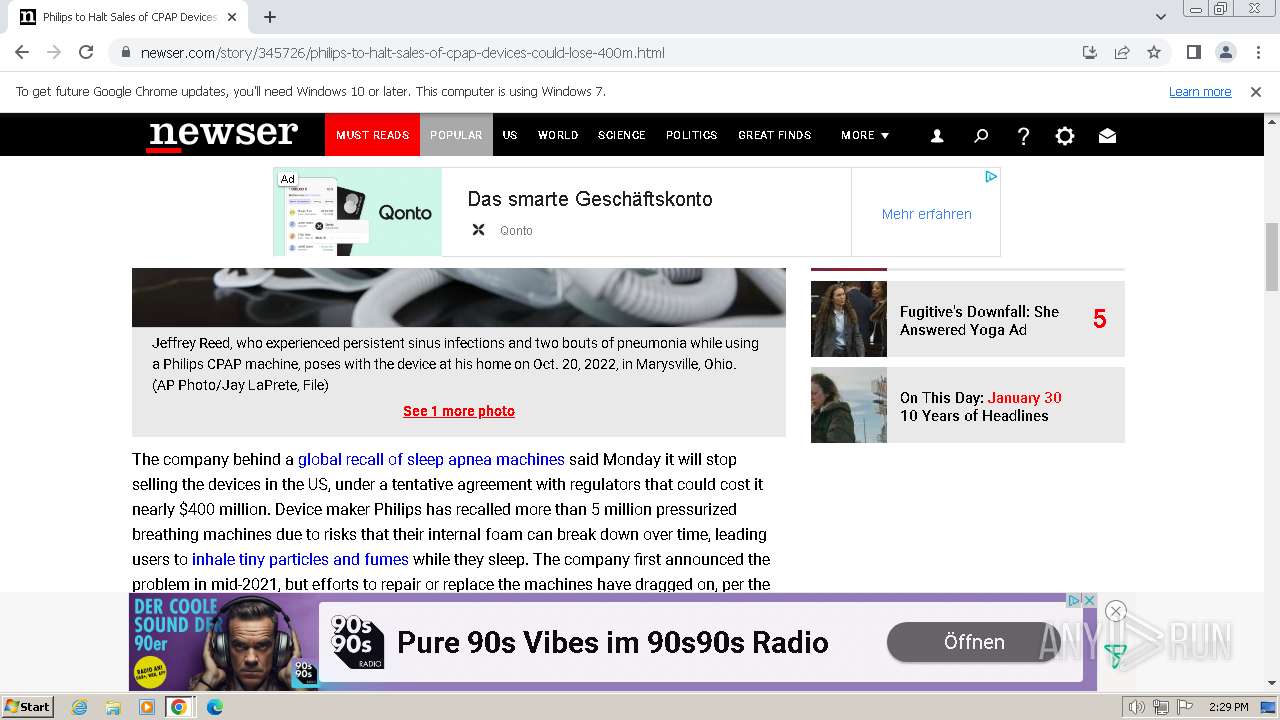Share this page via share icon

tap(1122, 52)
